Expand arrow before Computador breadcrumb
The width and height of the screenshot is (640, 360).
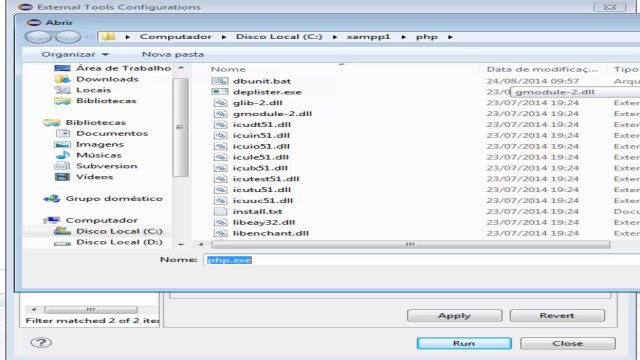(x=127, y=37)
